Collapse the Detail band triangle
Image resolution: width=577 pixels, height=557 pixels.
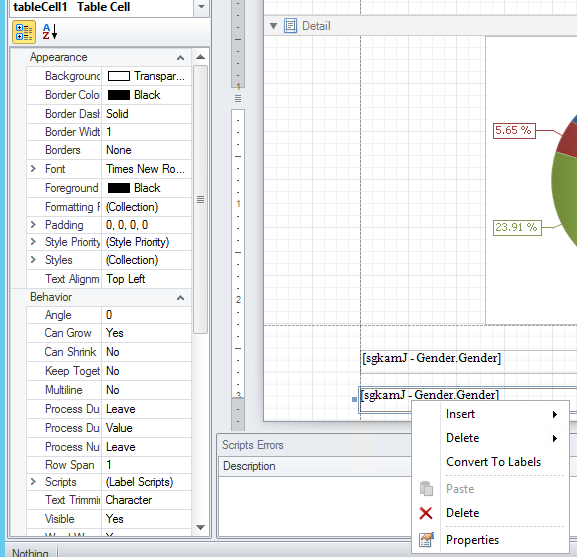point(273,26)
